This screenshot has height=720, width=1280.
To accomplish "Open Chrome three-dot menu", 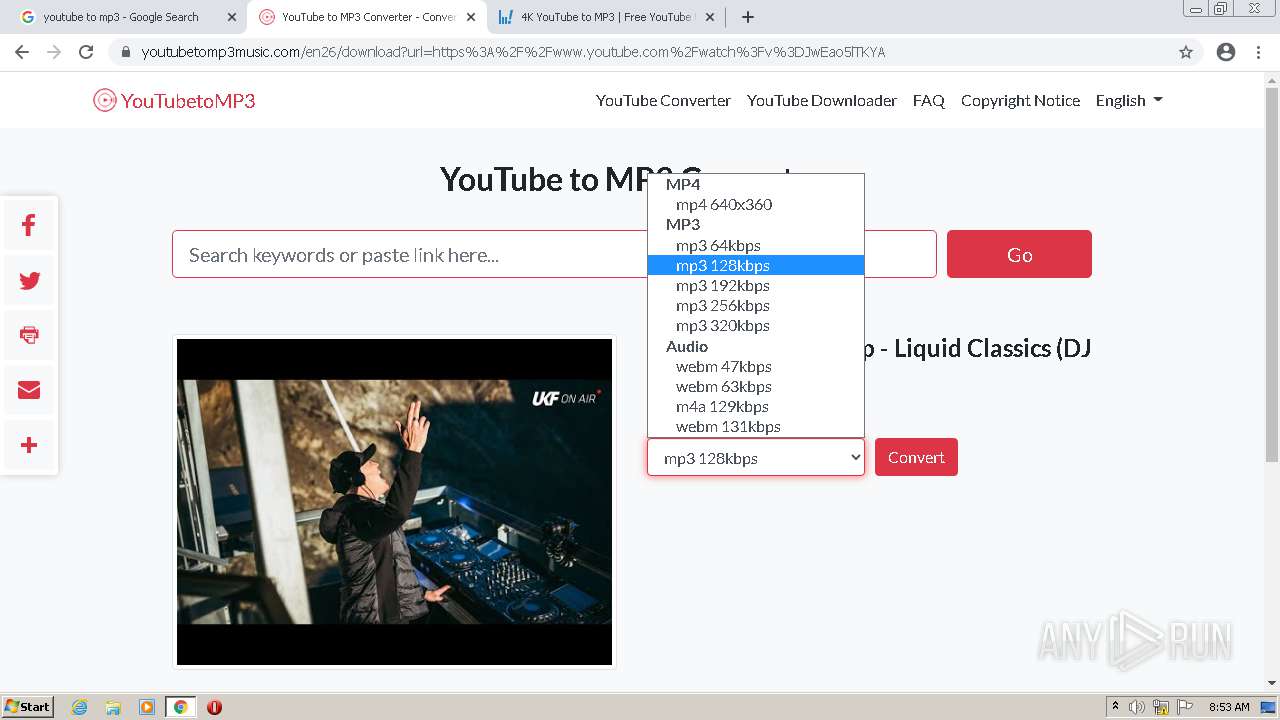I will pyautogui.click(x=1258, y=52).
